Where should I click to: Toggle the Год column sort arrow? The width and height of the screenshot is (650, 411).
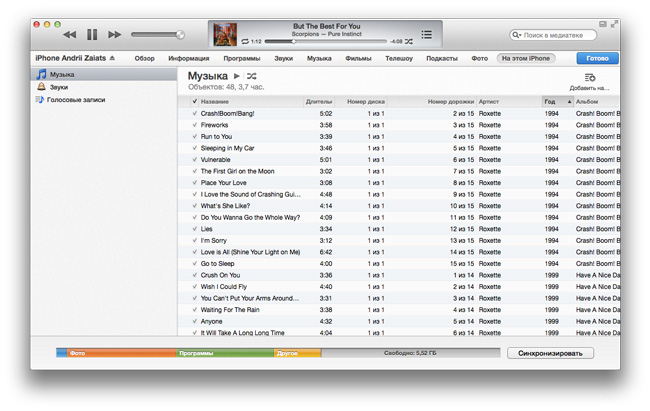pos(570,102)
